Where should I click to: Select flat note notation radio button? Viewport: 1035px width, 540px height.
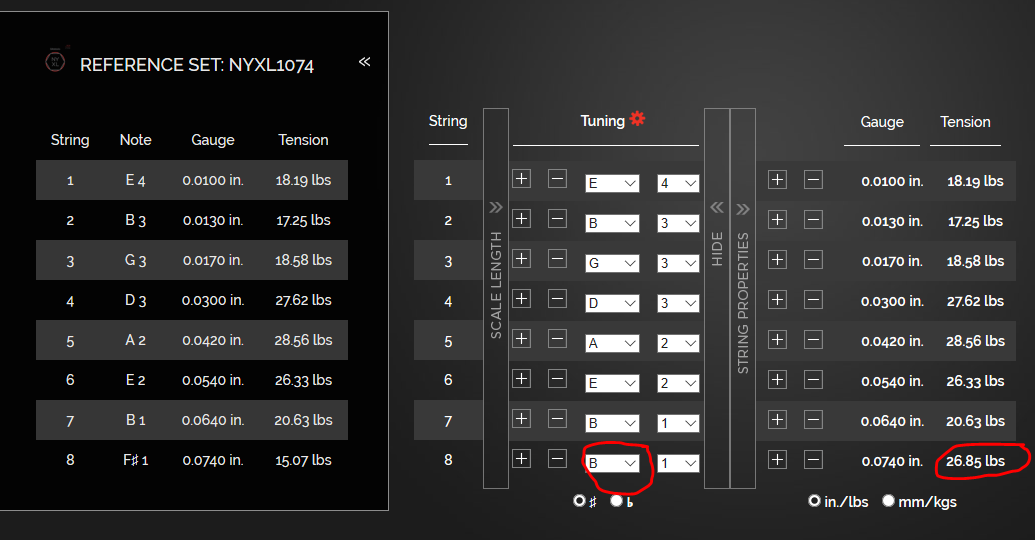pyautogui.click(x=617, y=501)
